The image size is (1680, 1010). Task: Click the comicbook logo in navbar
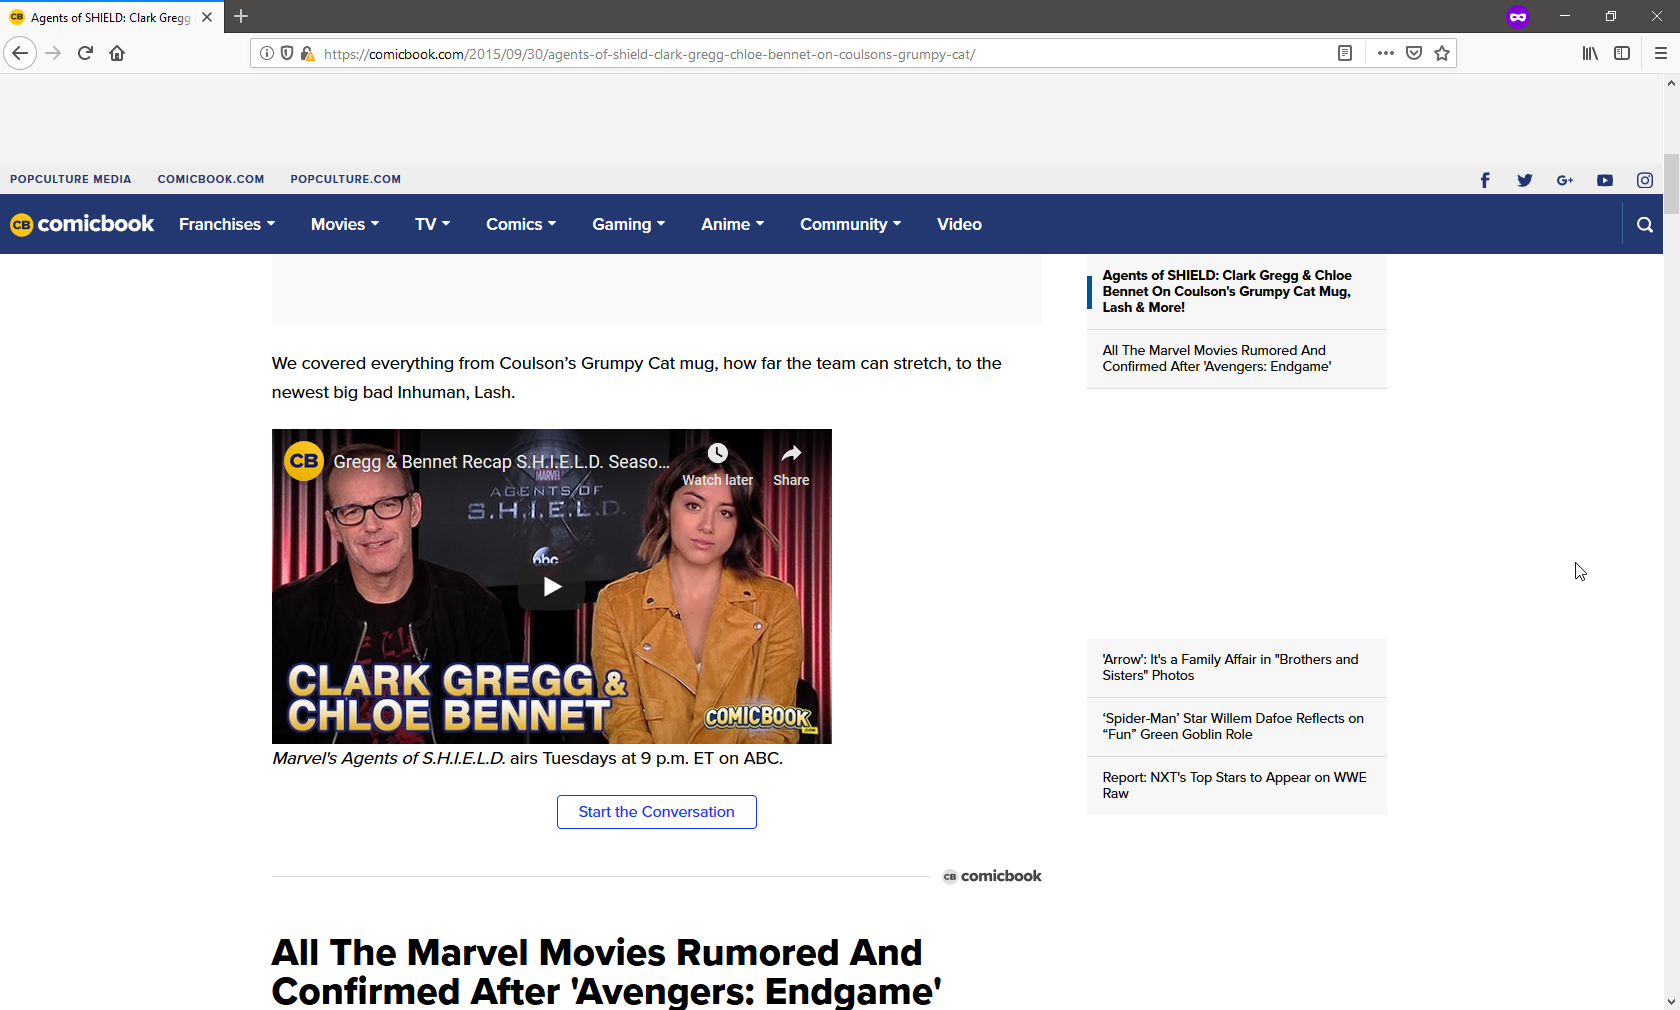[82, 224]
